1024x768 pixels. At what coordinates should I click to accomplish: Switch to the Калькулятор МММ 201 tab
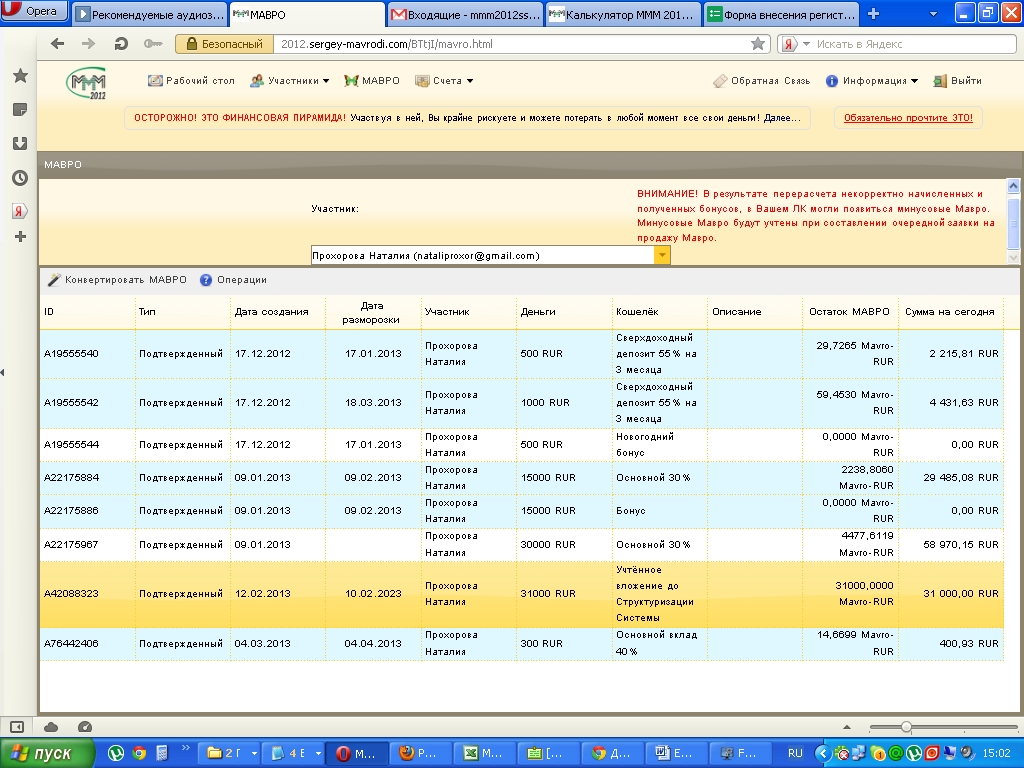point(624,14)
